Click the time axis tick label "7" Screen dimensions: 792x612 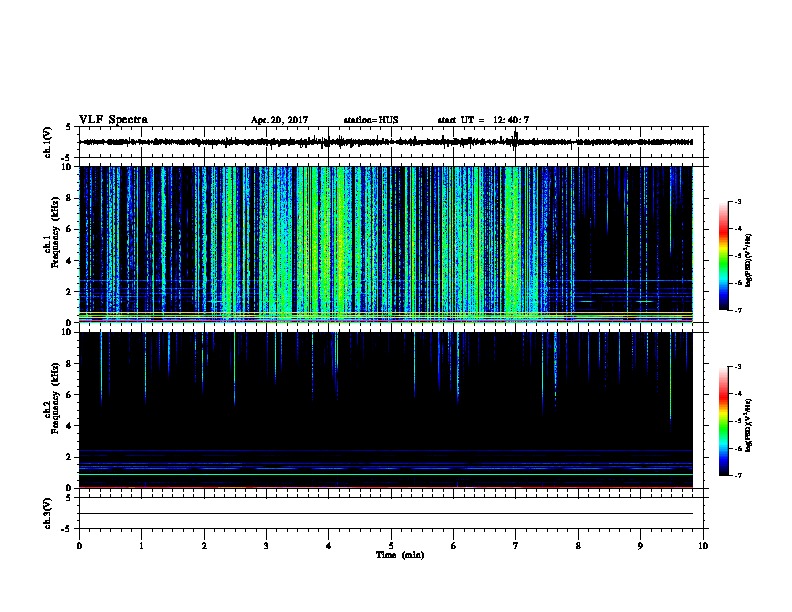(x=516, y=546)
